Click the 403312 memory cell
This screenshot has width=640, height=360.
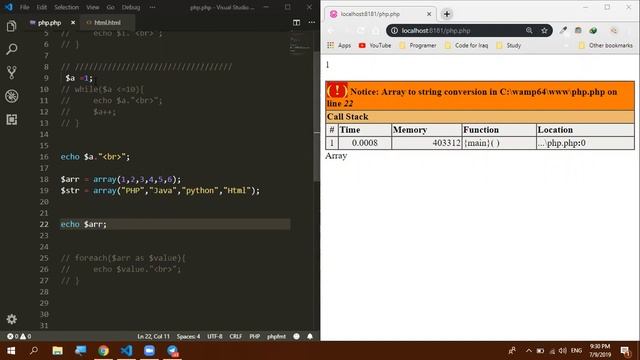point(427,143)
